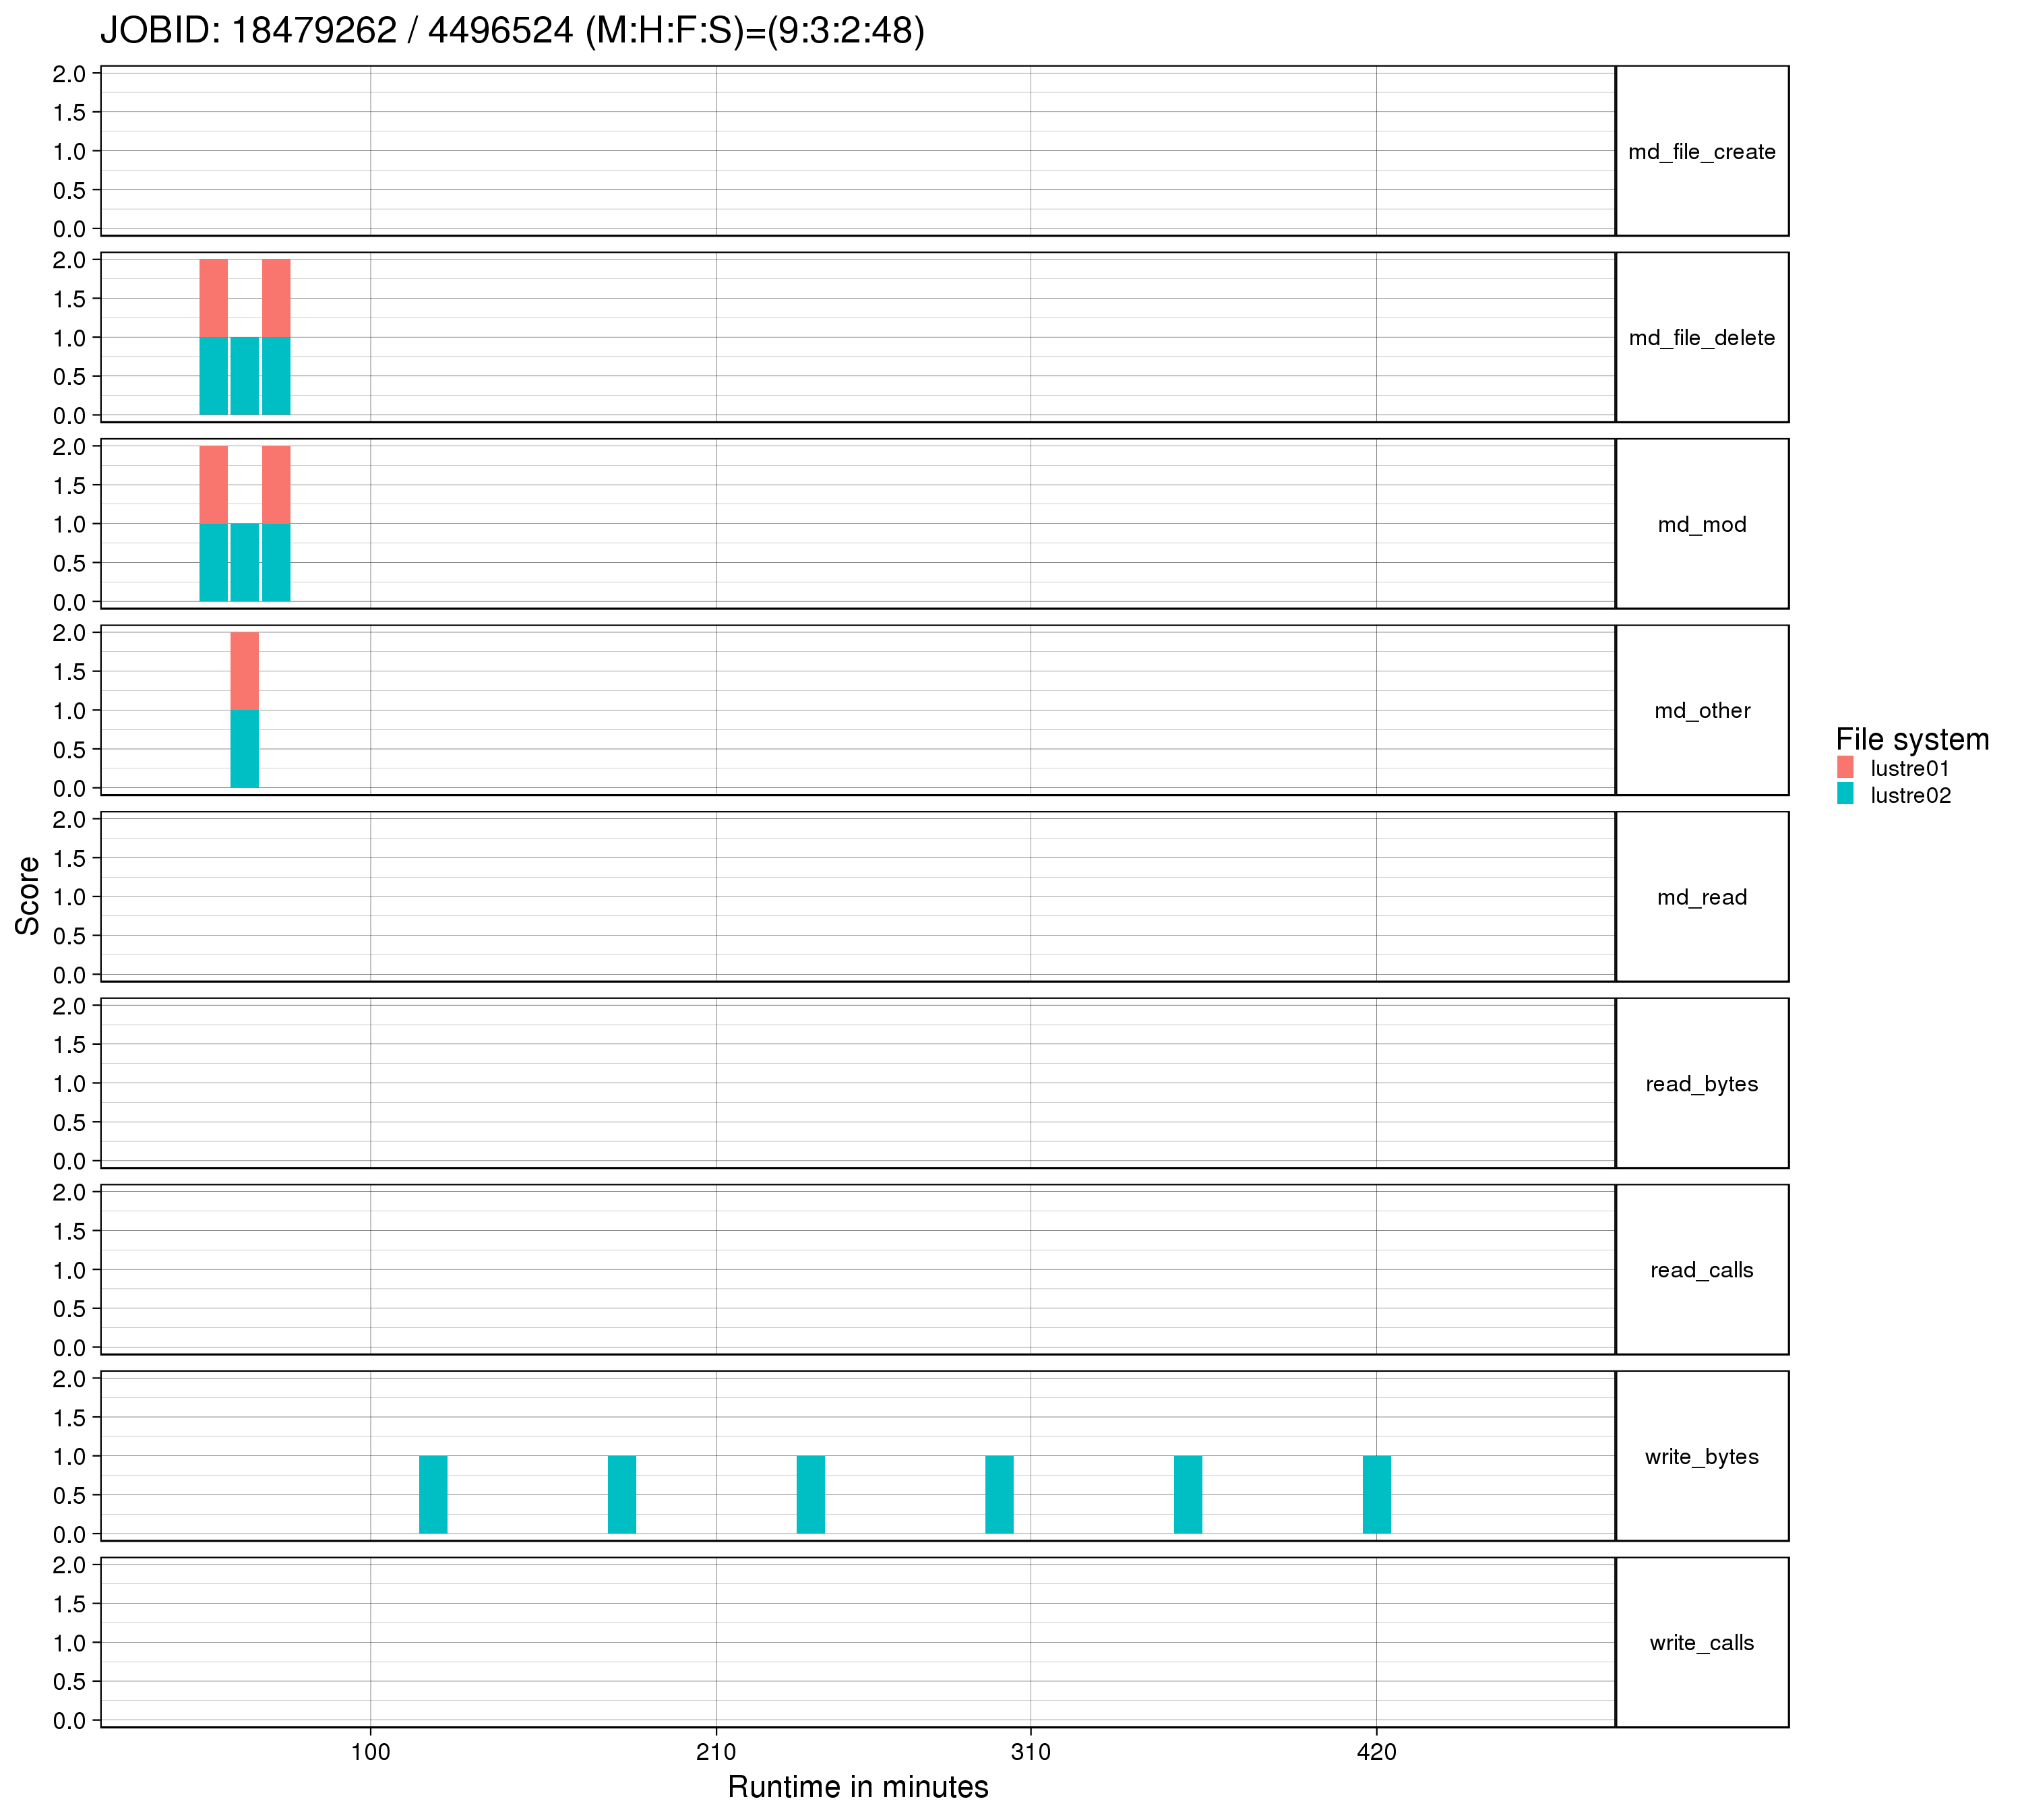
Task: Click the Runtime in minutes axis title
Action: pos(857,1787)
